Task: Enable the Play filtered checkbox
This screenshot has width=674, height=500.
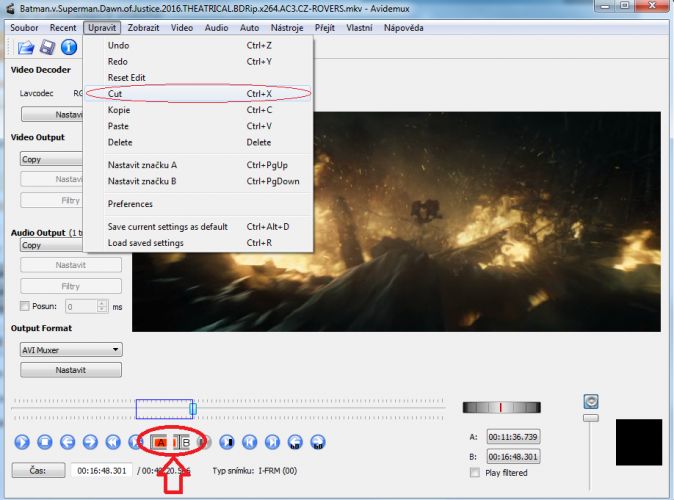Action: [475, 472]
